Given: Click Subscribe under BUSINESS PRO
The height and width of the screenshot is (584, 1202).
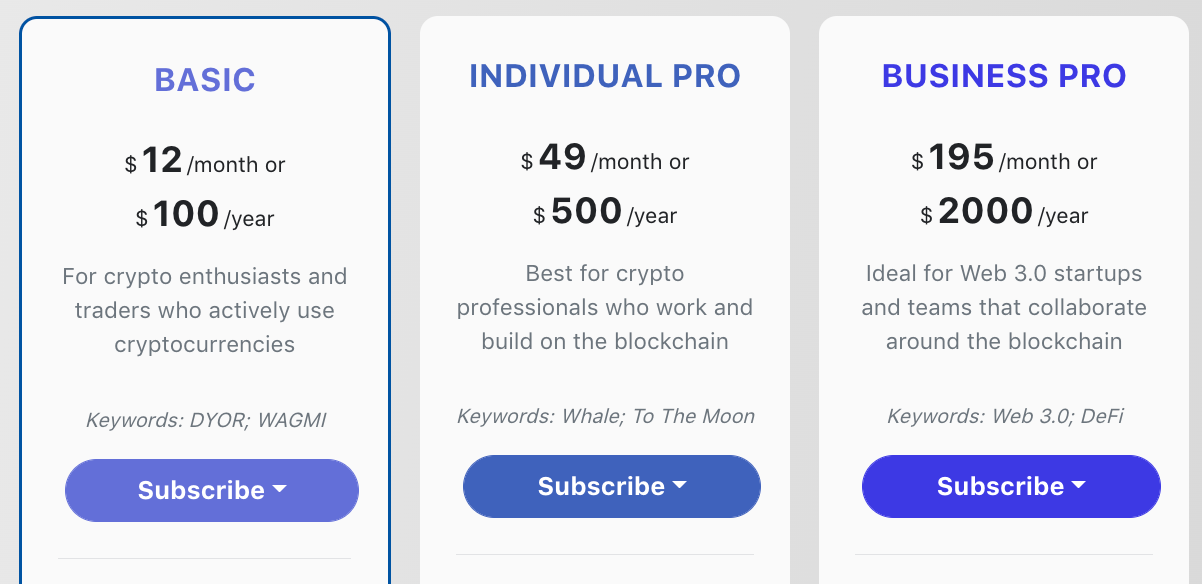Looking at the screenshot, I should click(x=1011, y=486).
